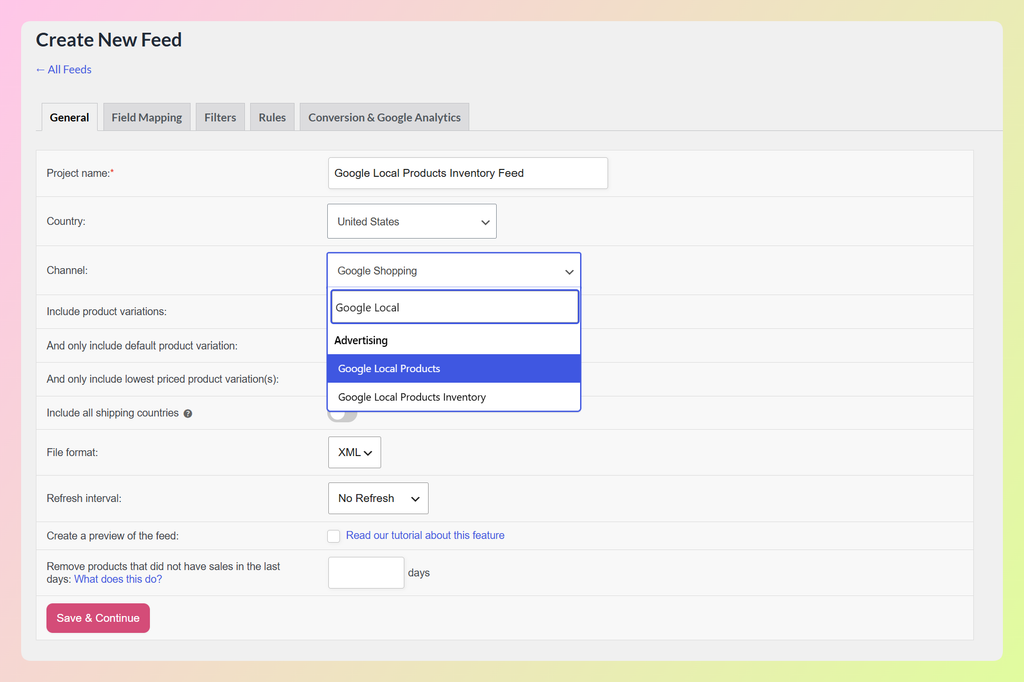This screenshot has height=682, width=1024.
Task: Click the Channel label
Action: 67,270
